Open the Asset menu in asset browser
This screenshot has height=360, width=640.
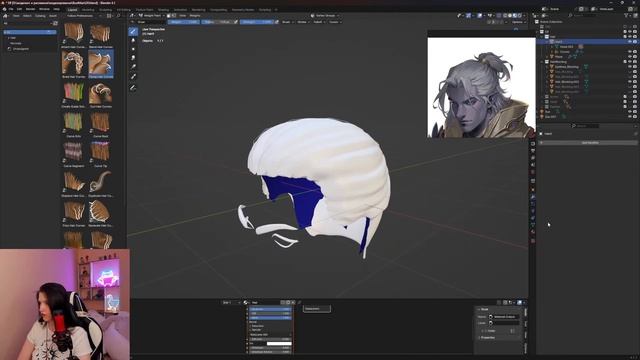tap(53, 16)
